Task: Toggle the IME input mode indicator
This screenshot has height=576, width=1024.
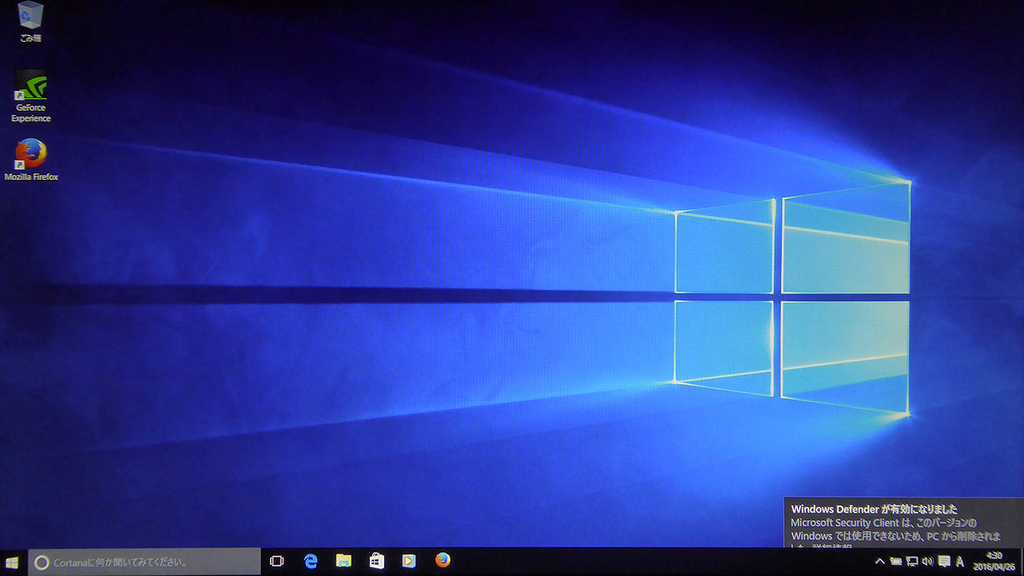Action: click(958, 561)
